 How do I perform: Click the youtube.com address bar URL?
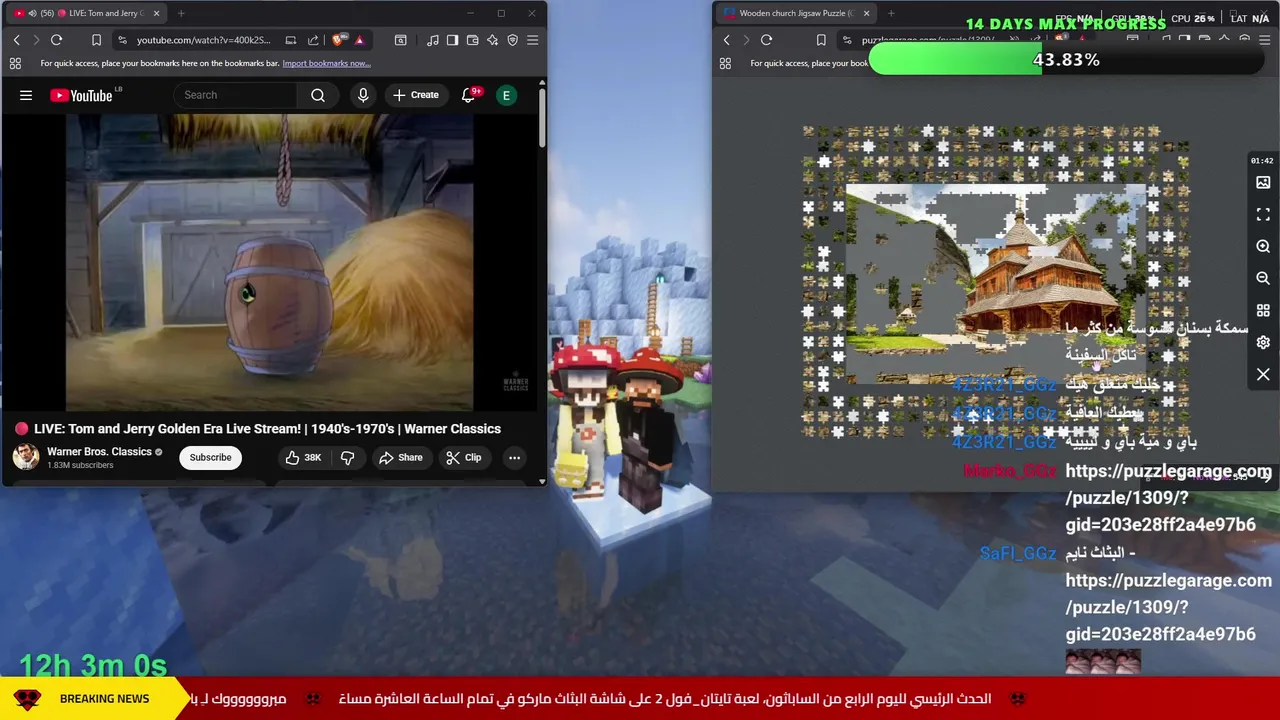click(x=203, y=40)
